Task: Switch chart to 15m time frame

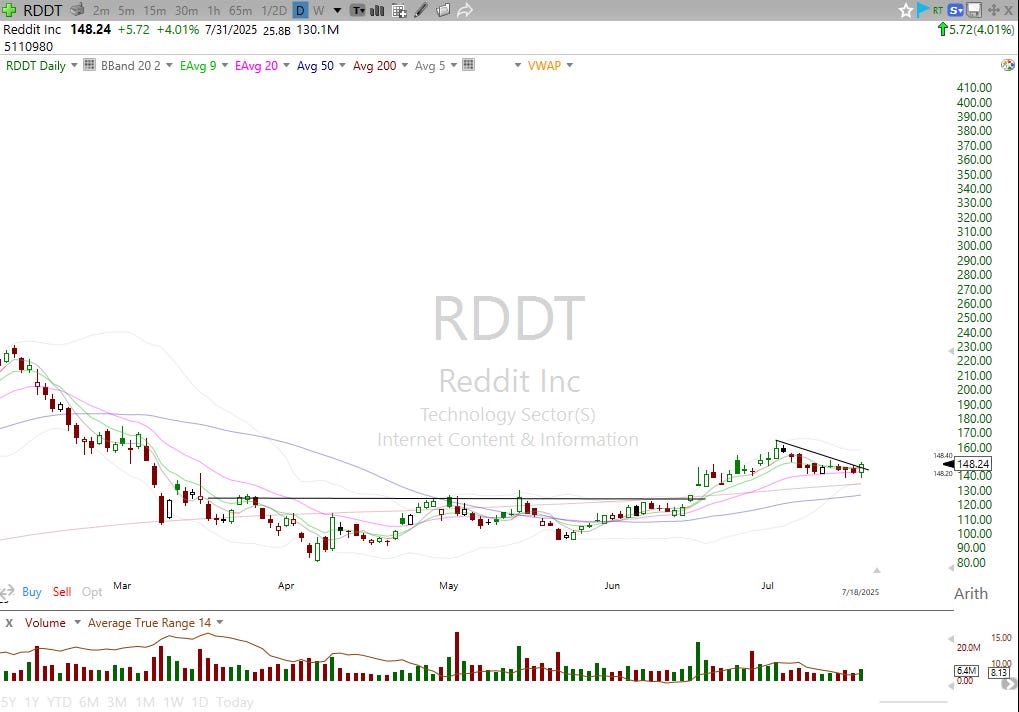Action: point(155,10)
